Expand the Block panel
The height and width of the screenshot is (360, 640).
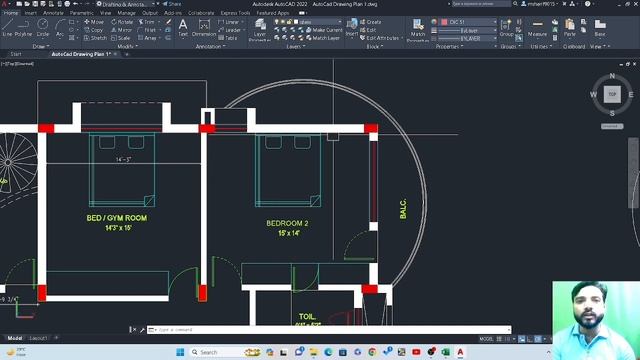click(x=375, y=47)
